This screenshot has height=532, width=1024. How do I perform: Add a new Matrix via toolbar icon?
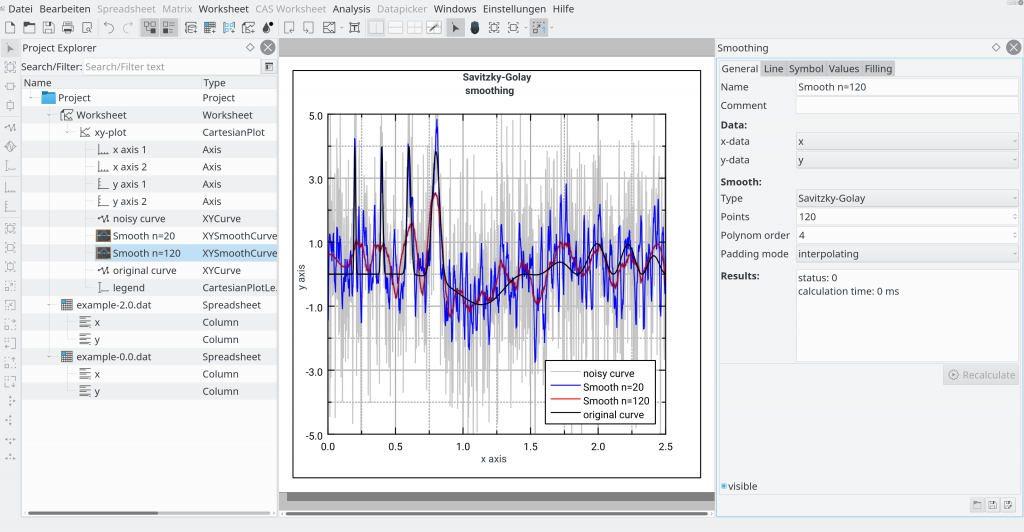[229, 27]
